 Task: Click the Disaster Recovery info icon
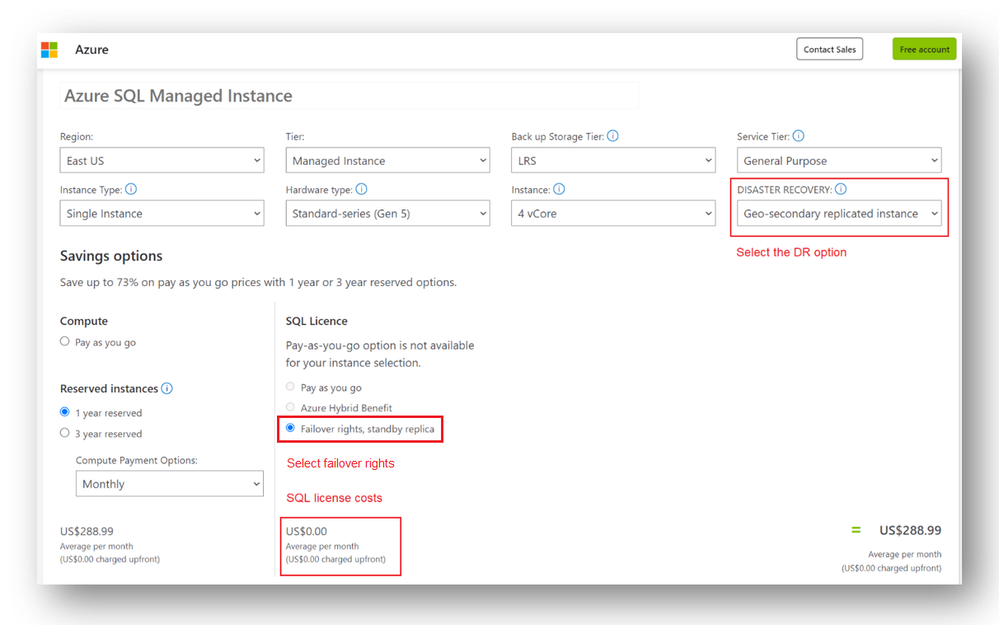840,189
